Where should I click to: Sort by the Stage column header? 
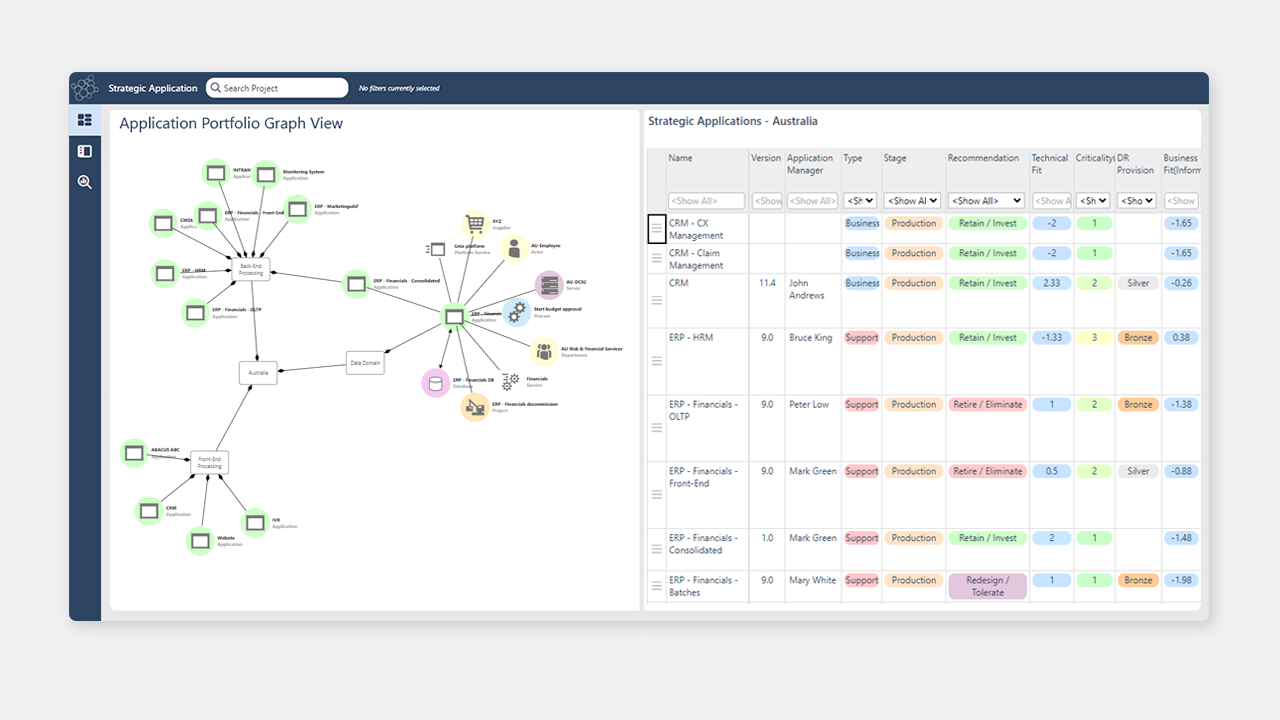pyautogui.click(x=895, y=158)
